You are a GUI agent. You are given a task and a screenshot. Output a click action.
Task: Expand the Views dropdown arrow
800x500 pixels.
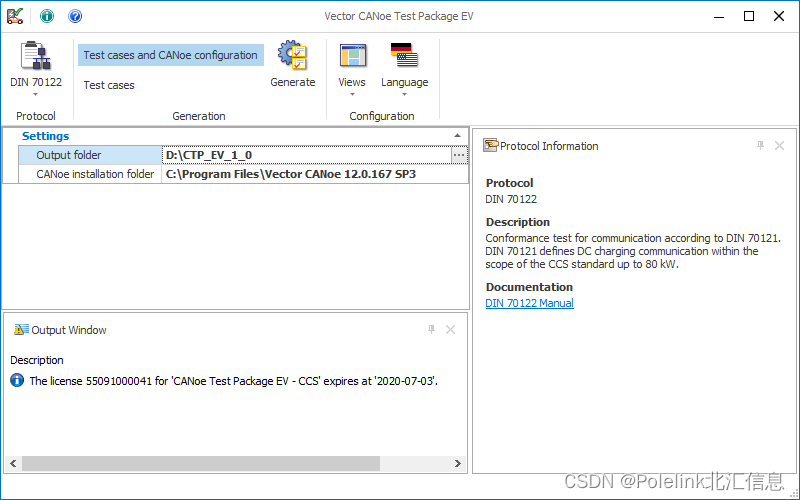(x=352, y=94)
